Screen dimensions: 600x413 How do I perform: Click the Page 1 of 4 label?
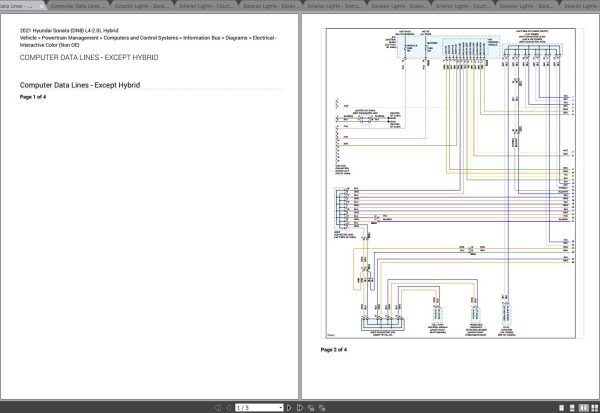coord(33,97)
